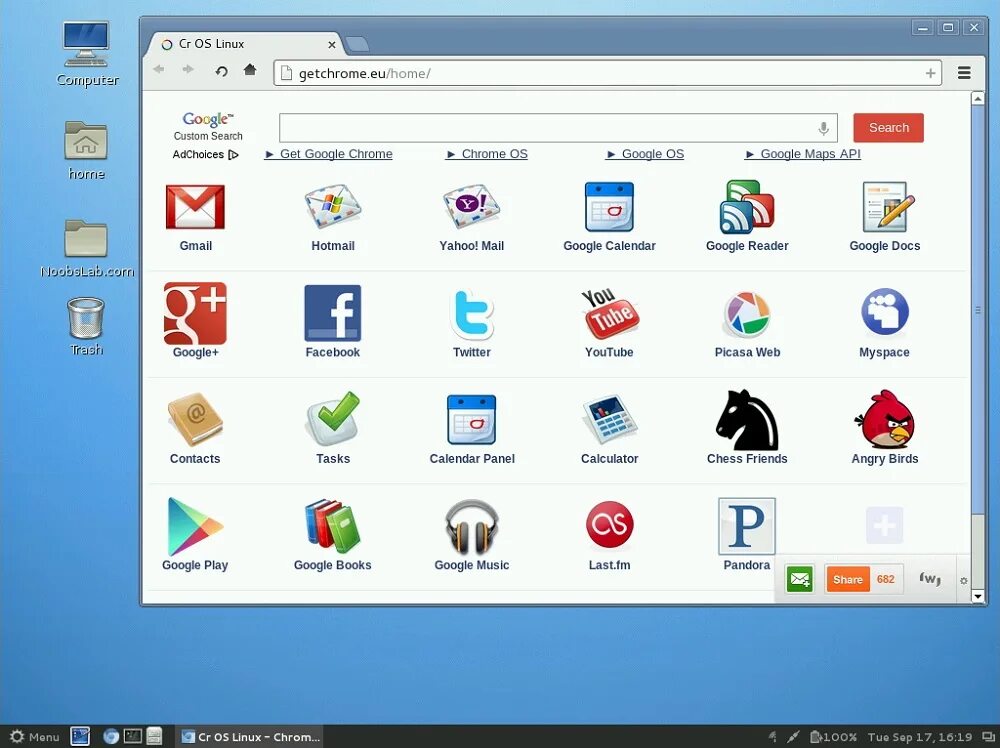Open the Google Reader icon
1000x748 pixels.
point(747,207)
